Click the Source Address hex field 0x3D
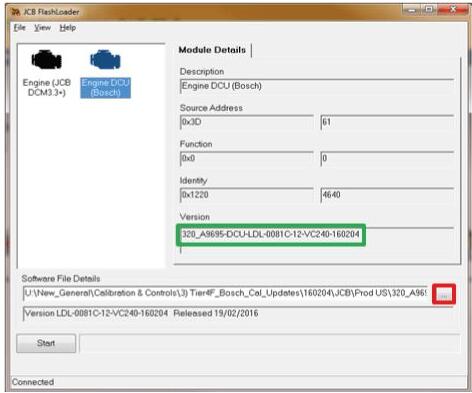472x393 pixels. pos(247,122)
